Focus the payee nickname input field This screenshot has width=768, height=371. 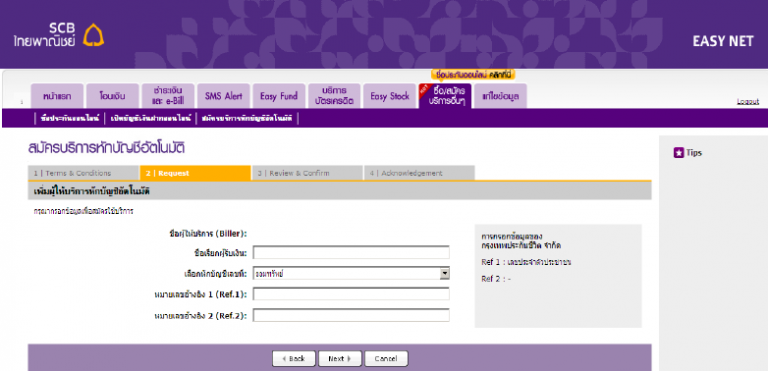click(351, 252)
